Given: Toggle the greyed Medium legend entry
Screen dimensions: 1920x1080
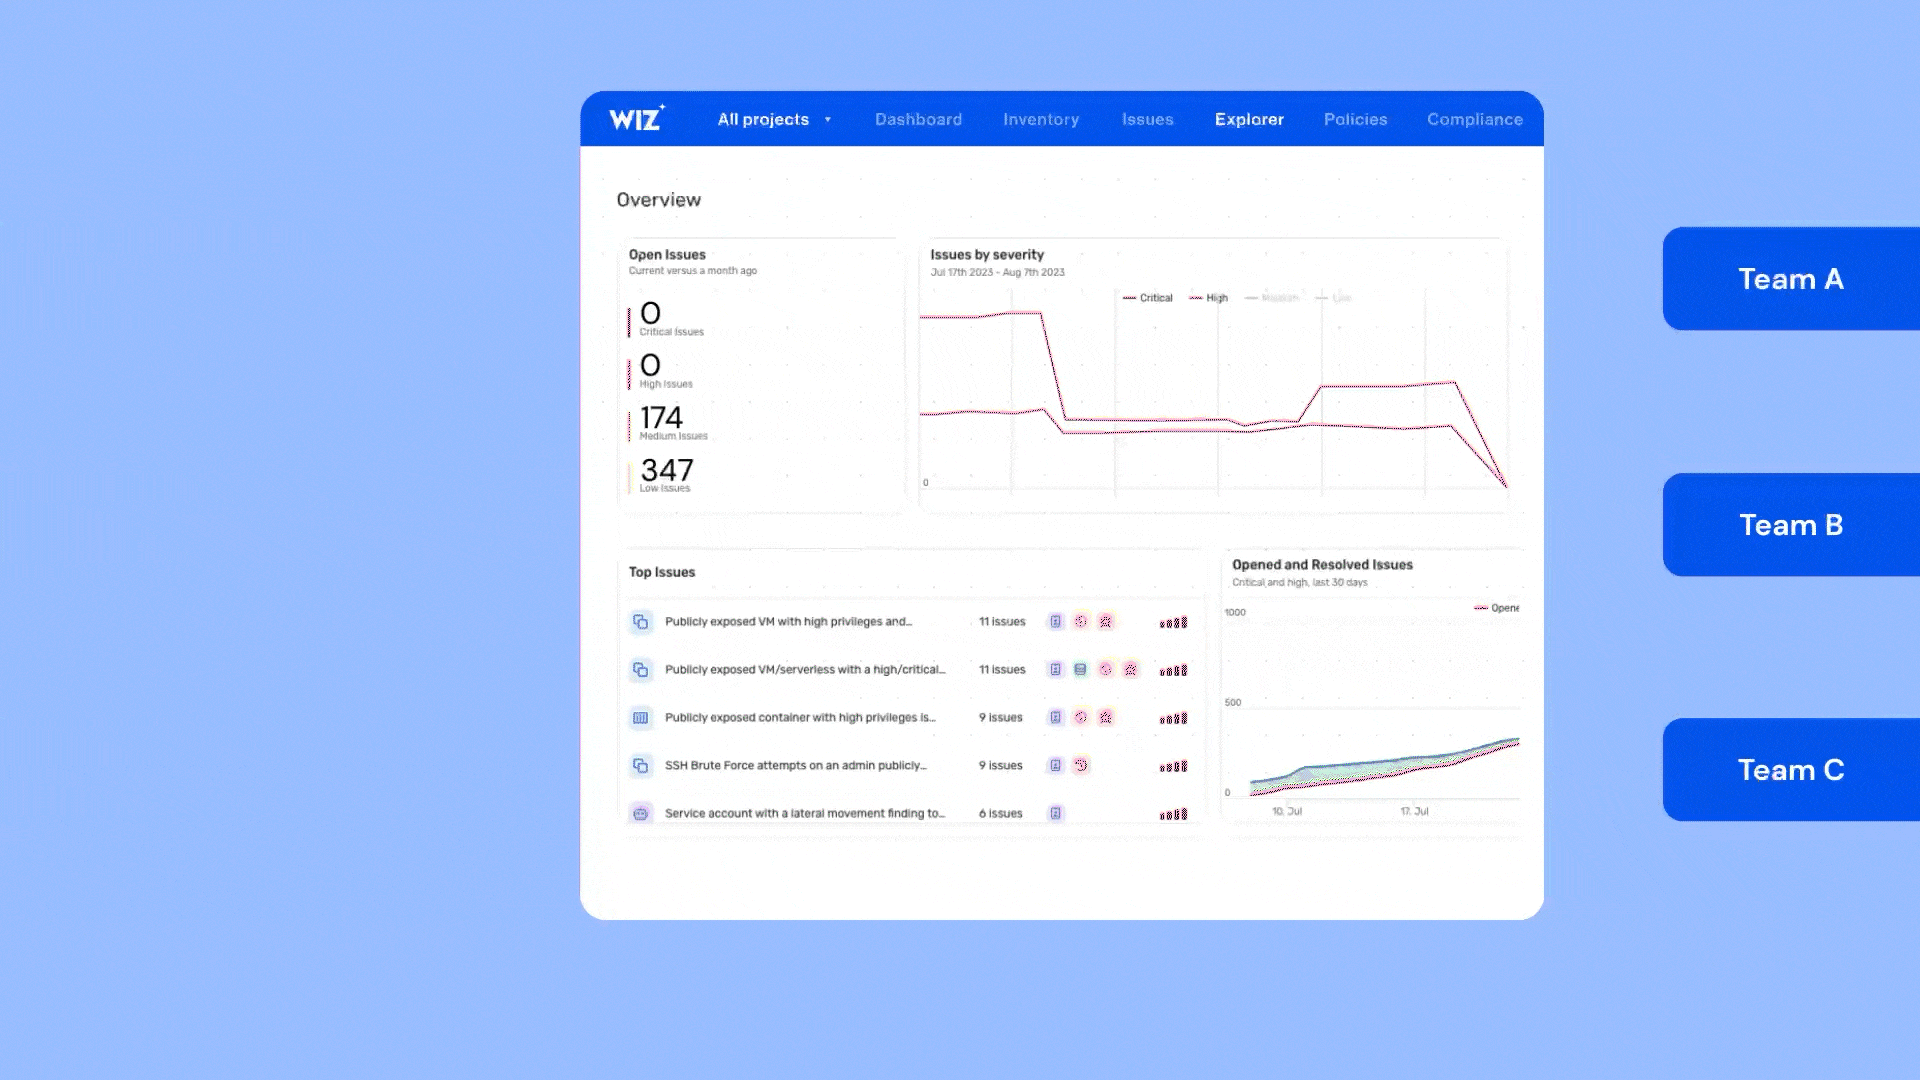Looking at the screenshot, I should [x=1272, y=298].
